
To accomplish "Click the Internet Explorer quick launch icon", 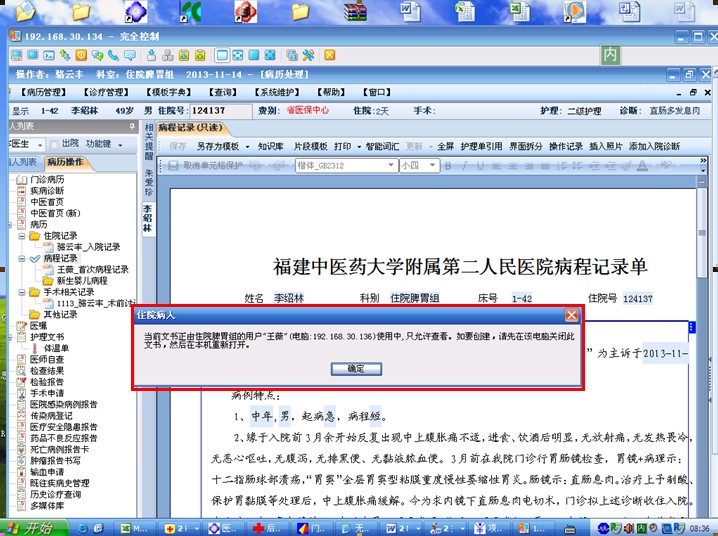I will (83, 528).
